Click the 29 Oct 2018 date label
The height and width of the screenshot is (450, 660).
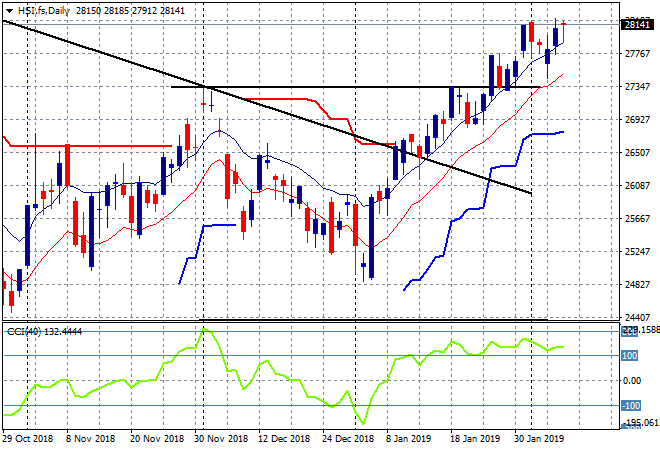(x=28, y=439)
